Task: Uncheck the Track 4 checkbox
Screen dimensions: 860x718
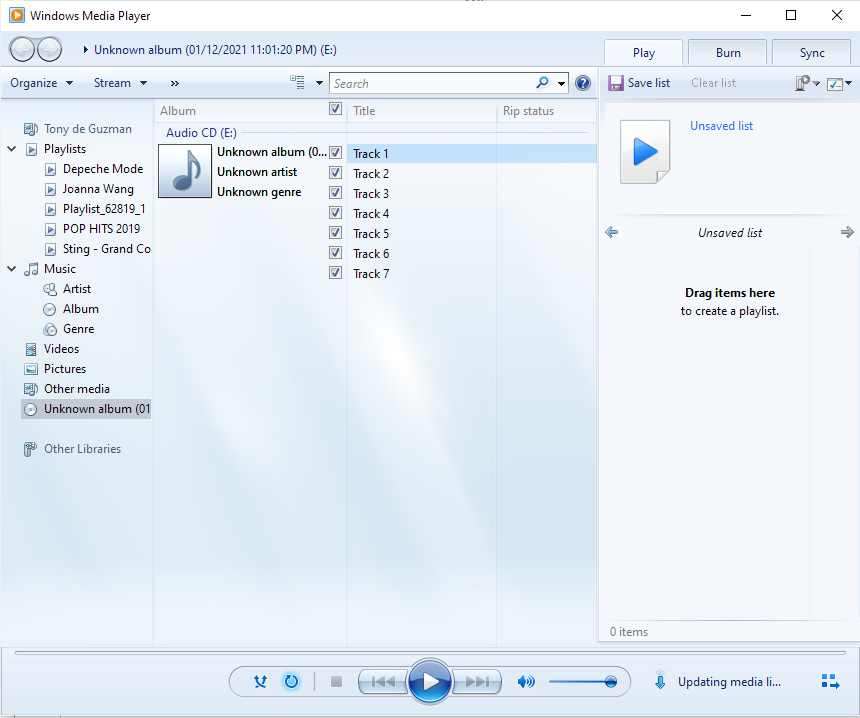Action: [336, 213]
